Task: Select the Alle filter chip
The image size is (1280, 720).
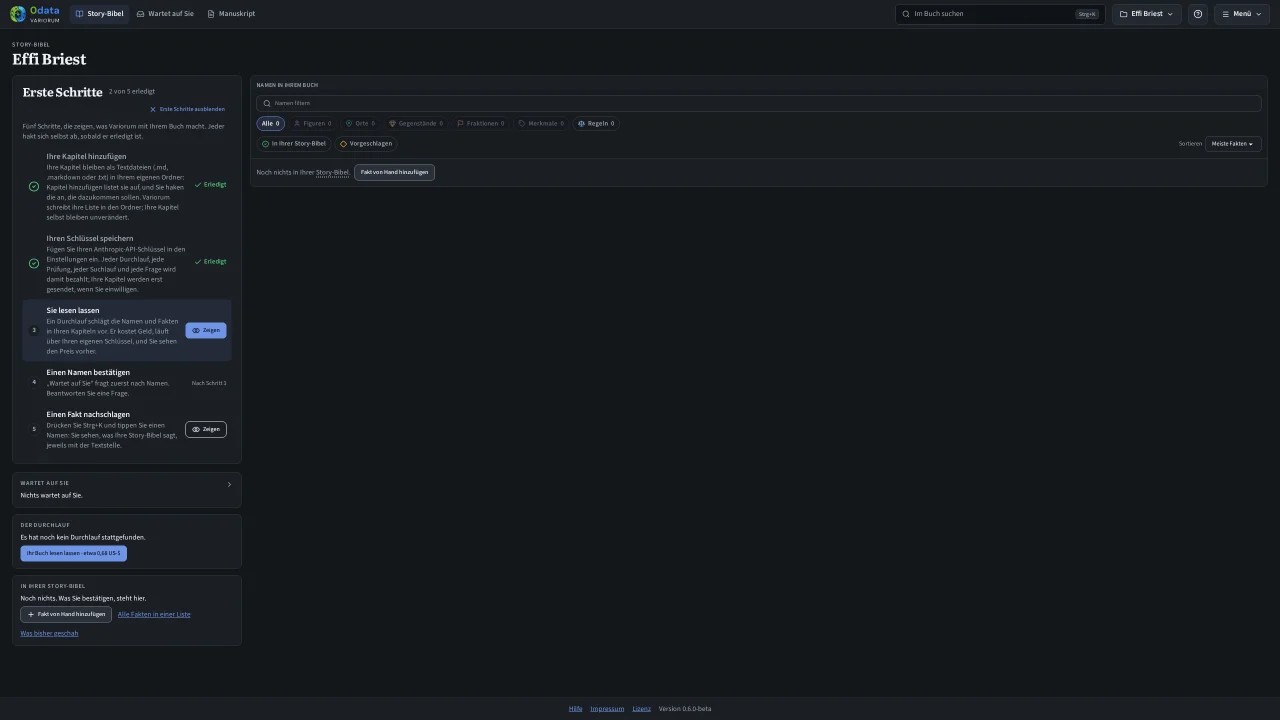Action: pos(271,124)
